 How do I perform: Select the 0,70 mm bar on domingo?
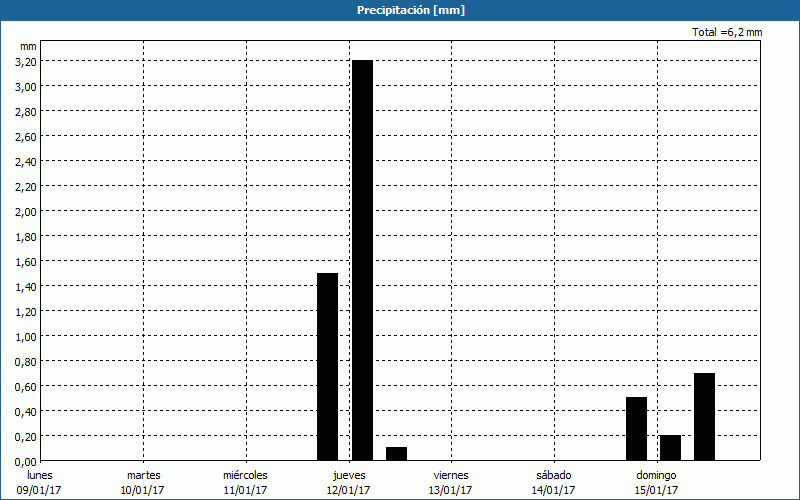tap(704, 417)
